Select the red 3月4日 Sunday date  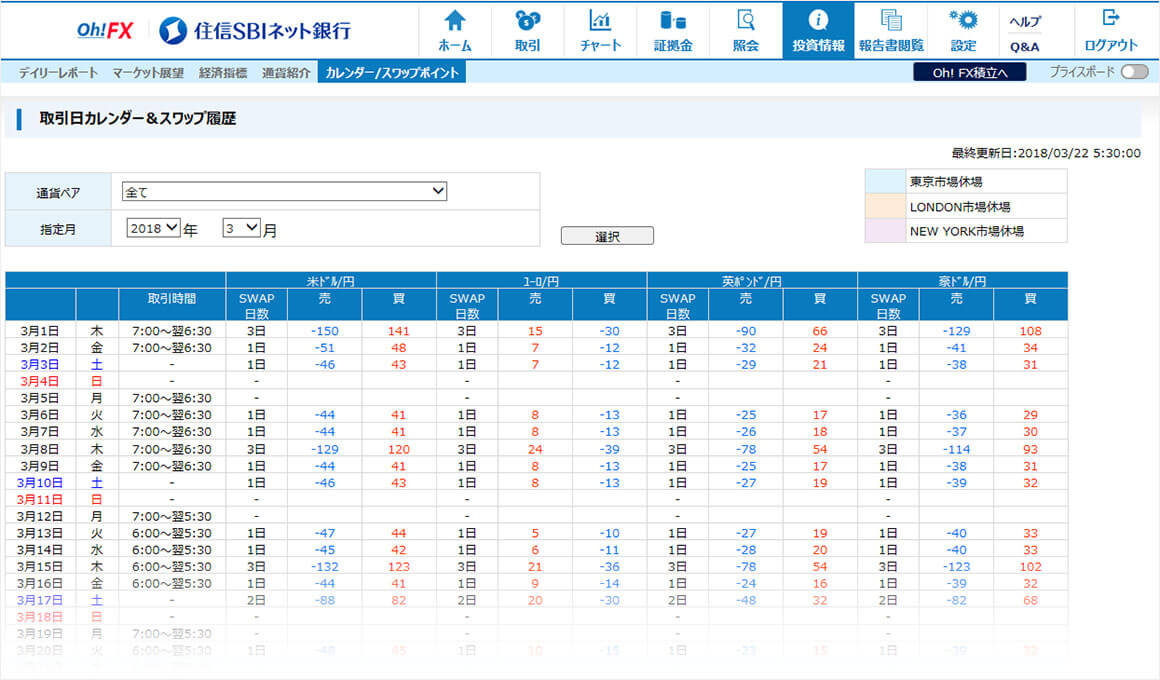[40, 381]
